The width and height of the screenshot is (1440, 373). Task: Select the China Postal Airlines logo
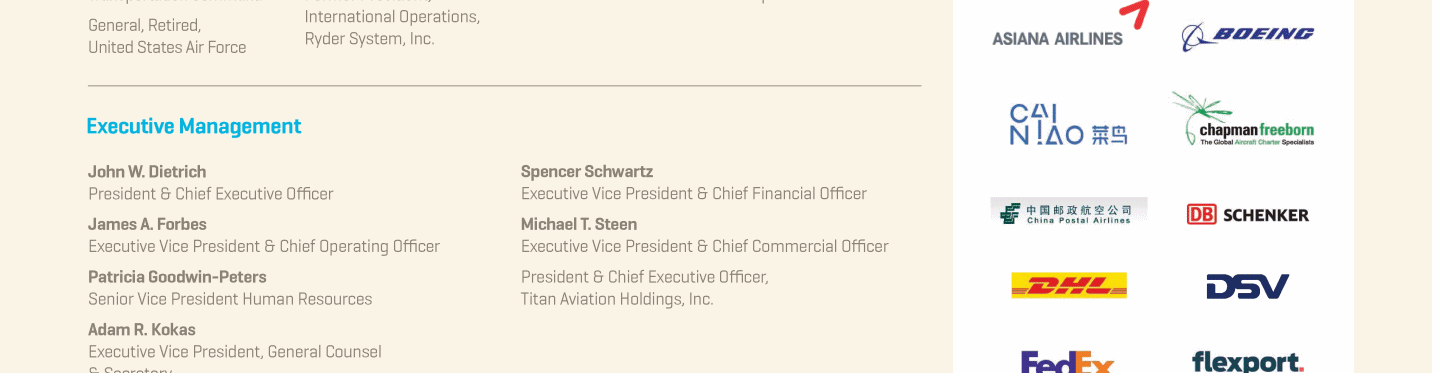pos(1069,211)
